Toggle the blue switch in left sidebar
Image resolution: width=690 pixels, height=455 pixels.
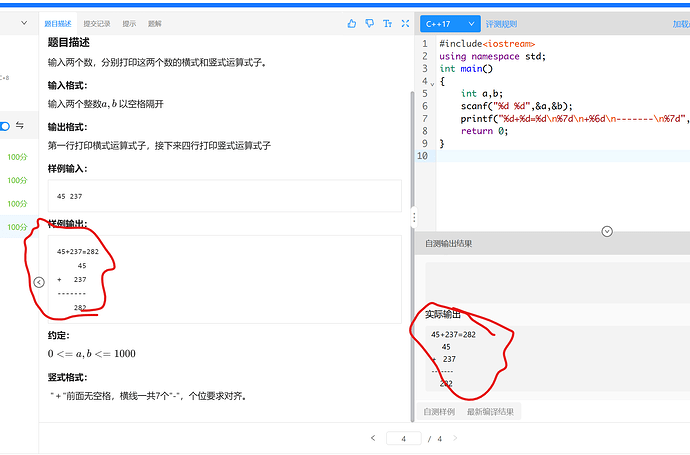pyautogui.click(x=5, y=126)
